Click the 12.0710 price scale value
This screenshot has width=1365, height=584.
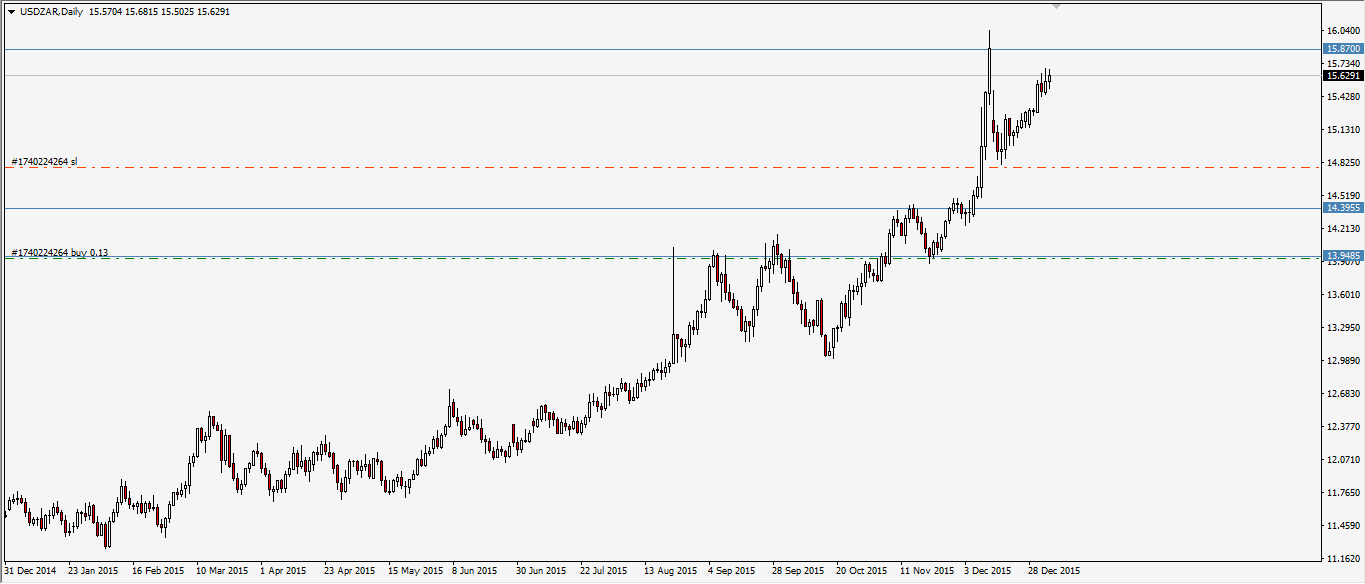tap(1343, 460)
